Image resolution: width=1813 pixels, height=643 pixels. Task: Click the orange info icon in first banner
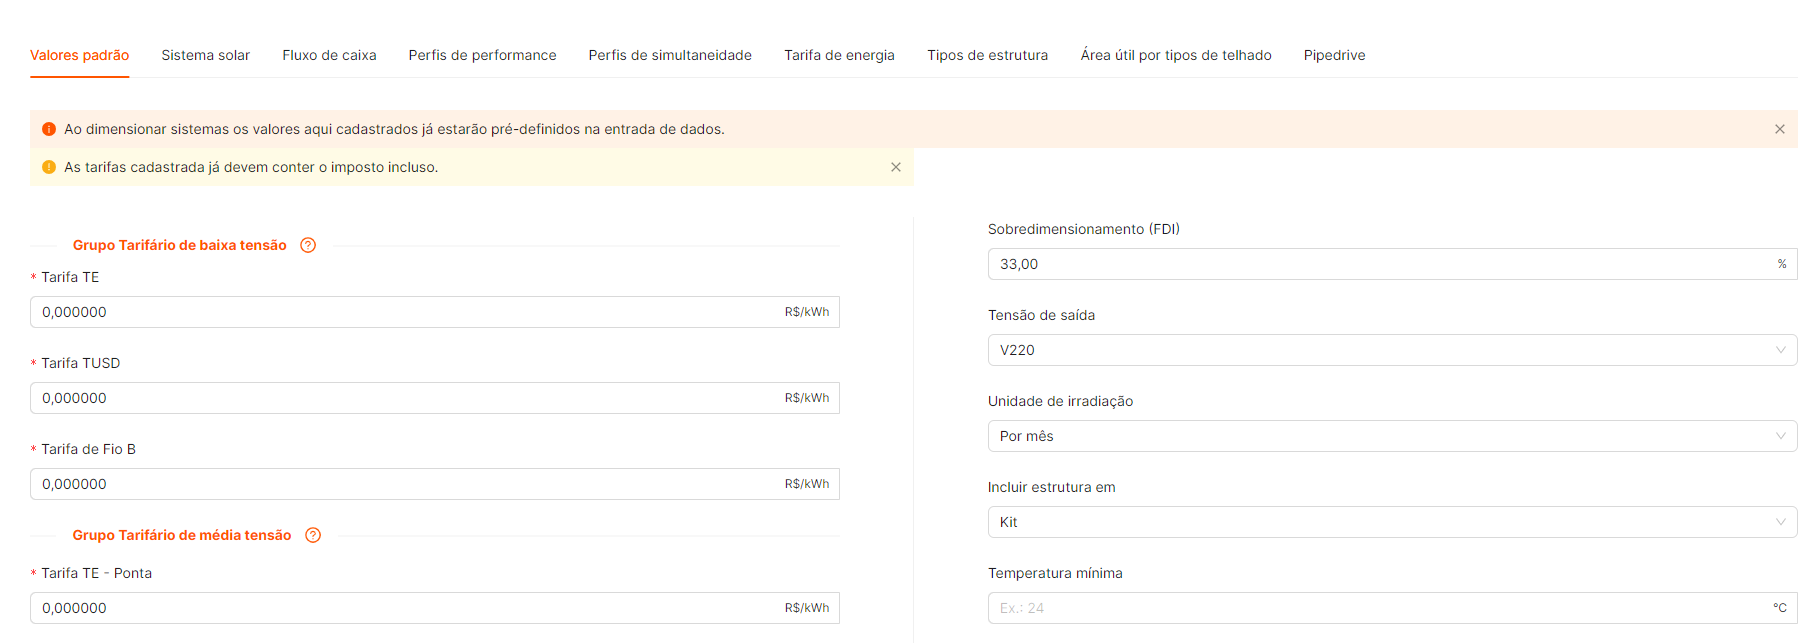tap(49, 129)
